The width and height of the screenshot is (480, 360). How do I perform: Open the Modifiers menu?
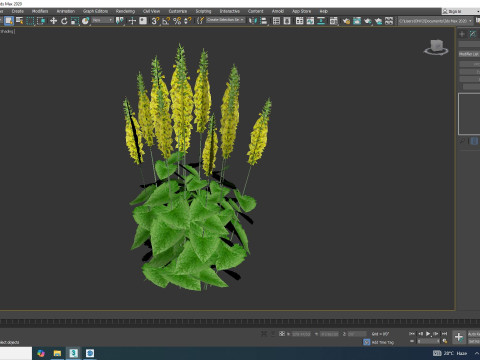(40, 11)
